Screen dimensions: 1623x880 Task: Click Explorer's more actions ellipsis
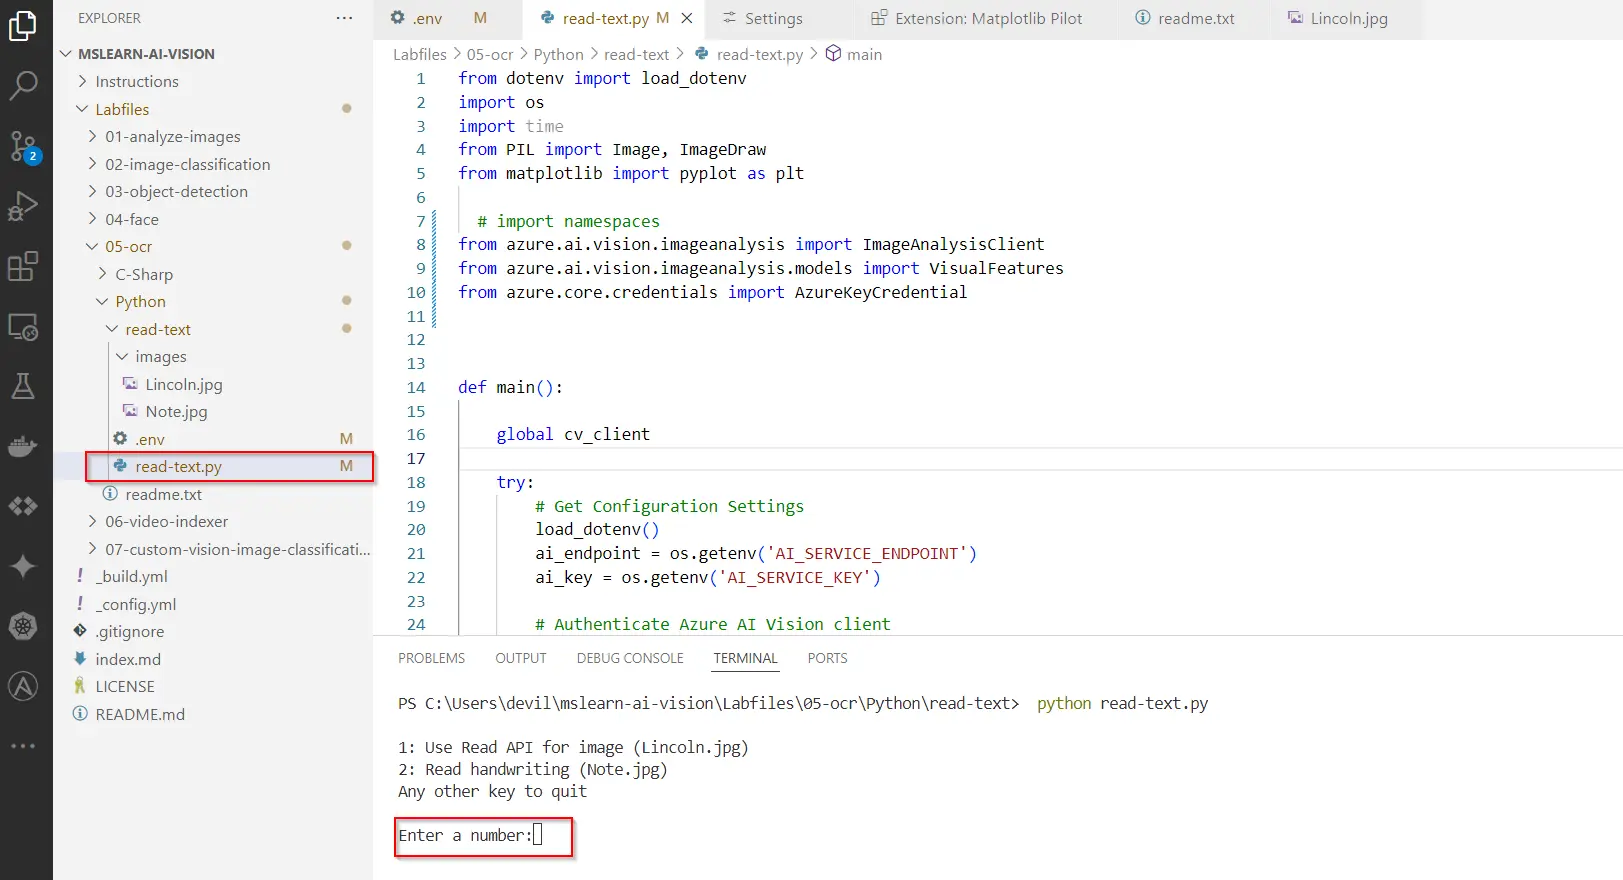(344, 18)
